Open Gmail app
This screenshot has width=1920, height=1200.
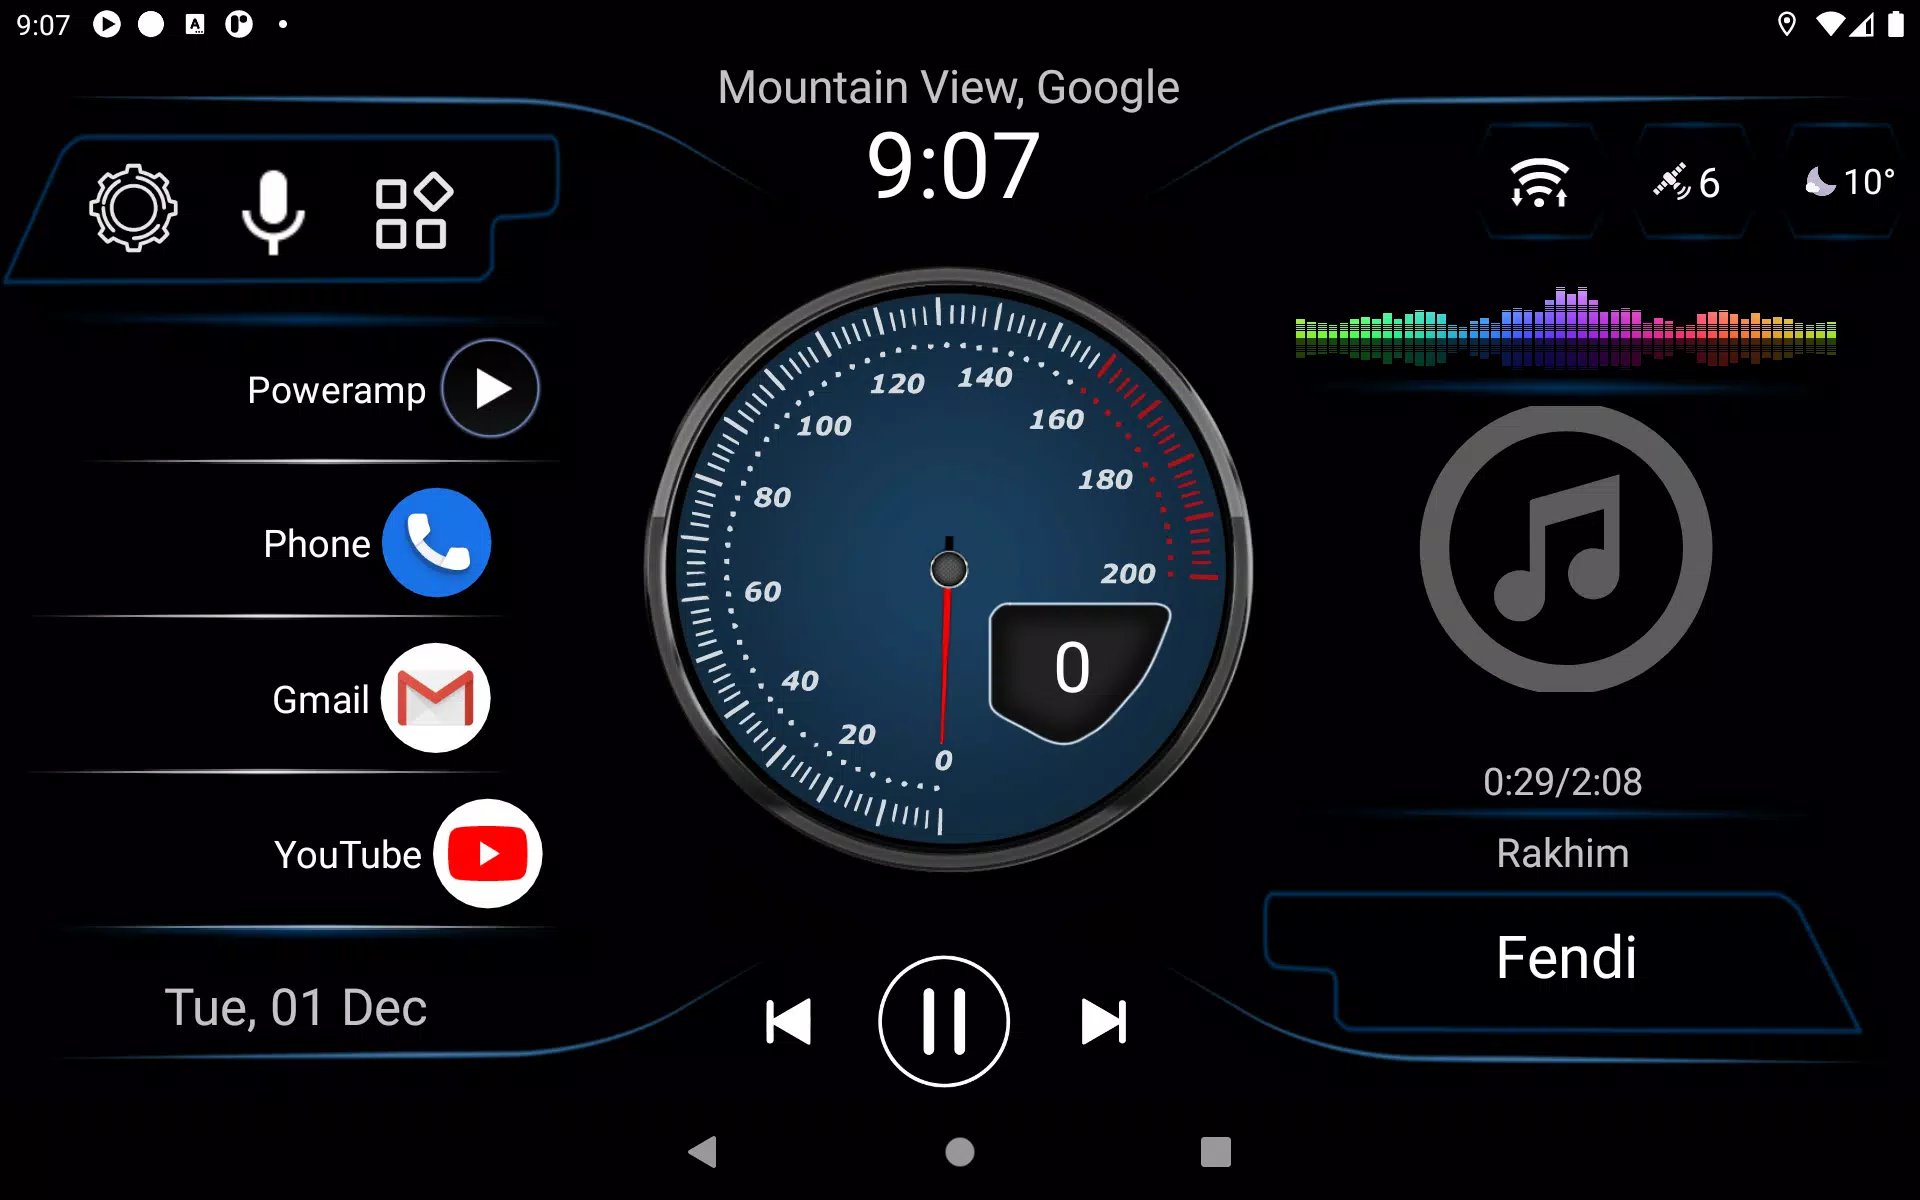(x=435, y=698)
